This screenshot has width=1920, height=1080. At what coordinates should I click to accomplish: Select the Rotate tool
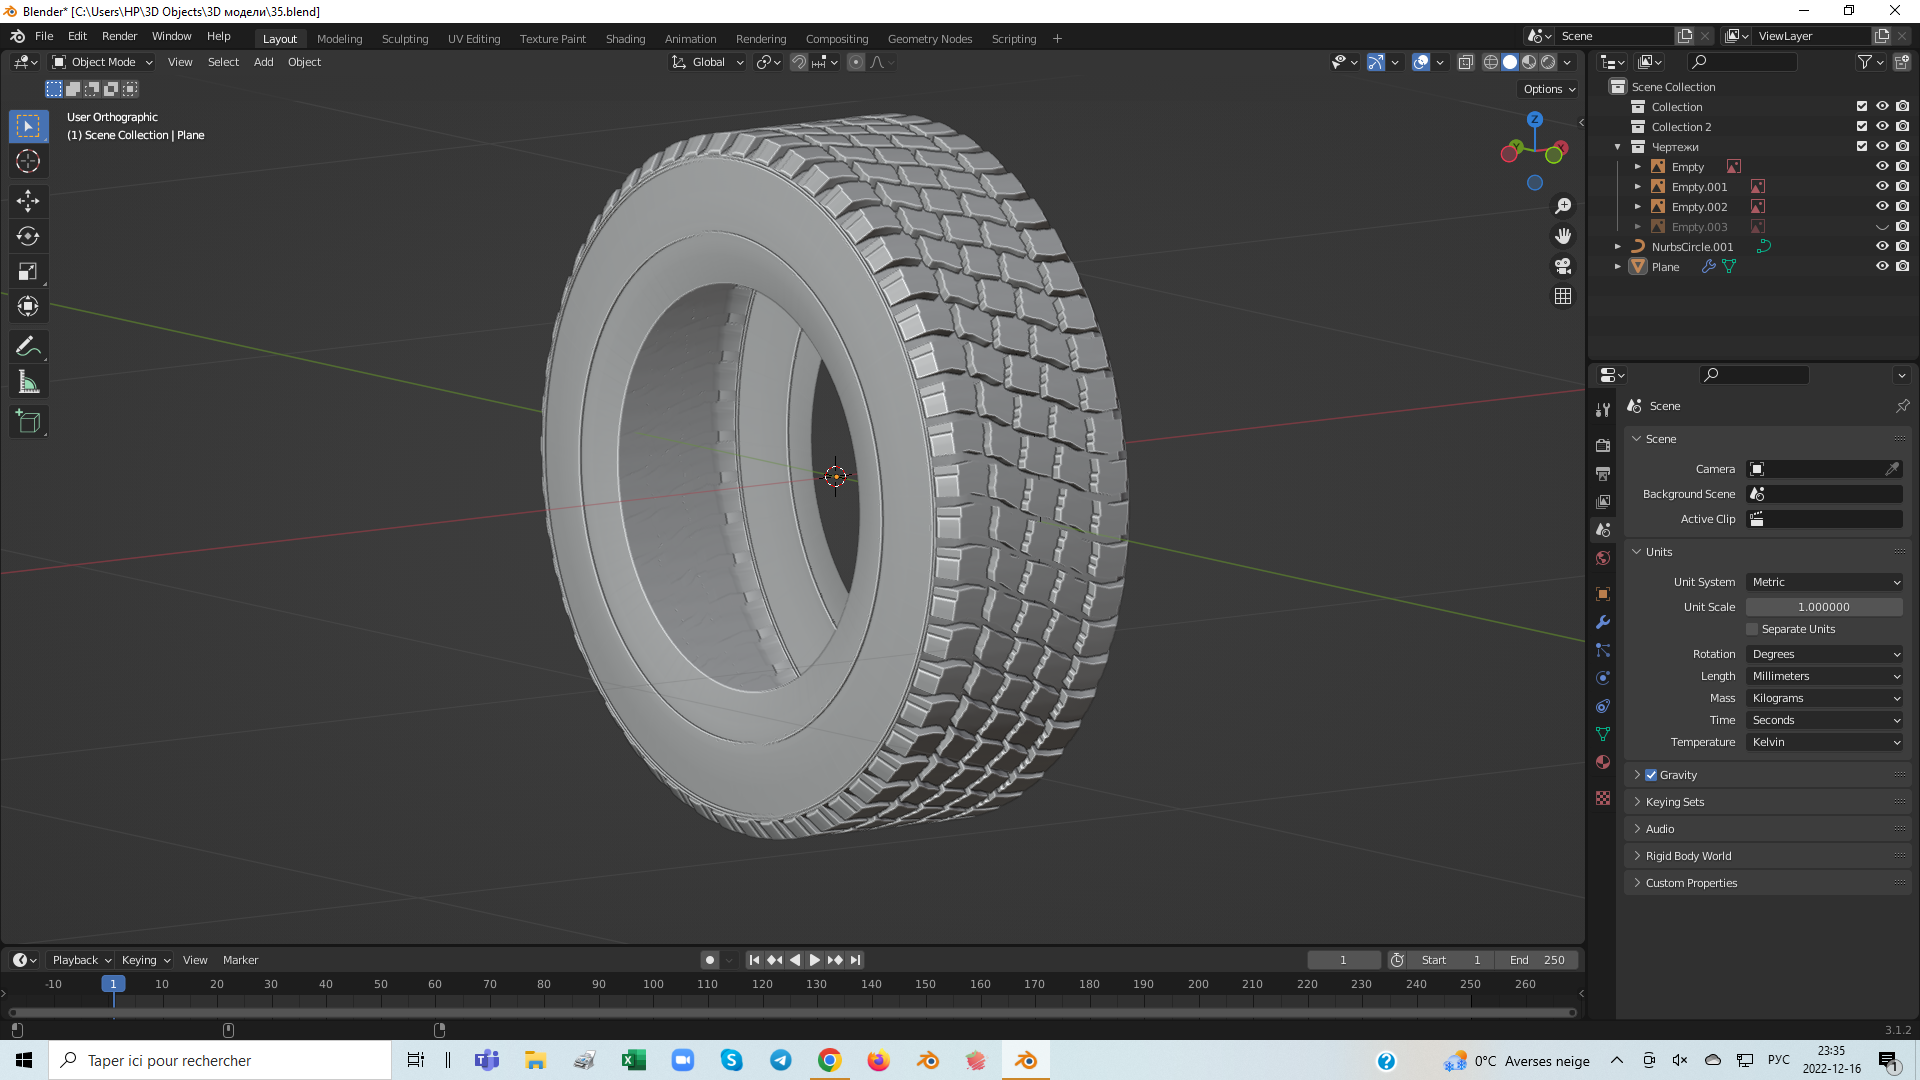[28, 237]
